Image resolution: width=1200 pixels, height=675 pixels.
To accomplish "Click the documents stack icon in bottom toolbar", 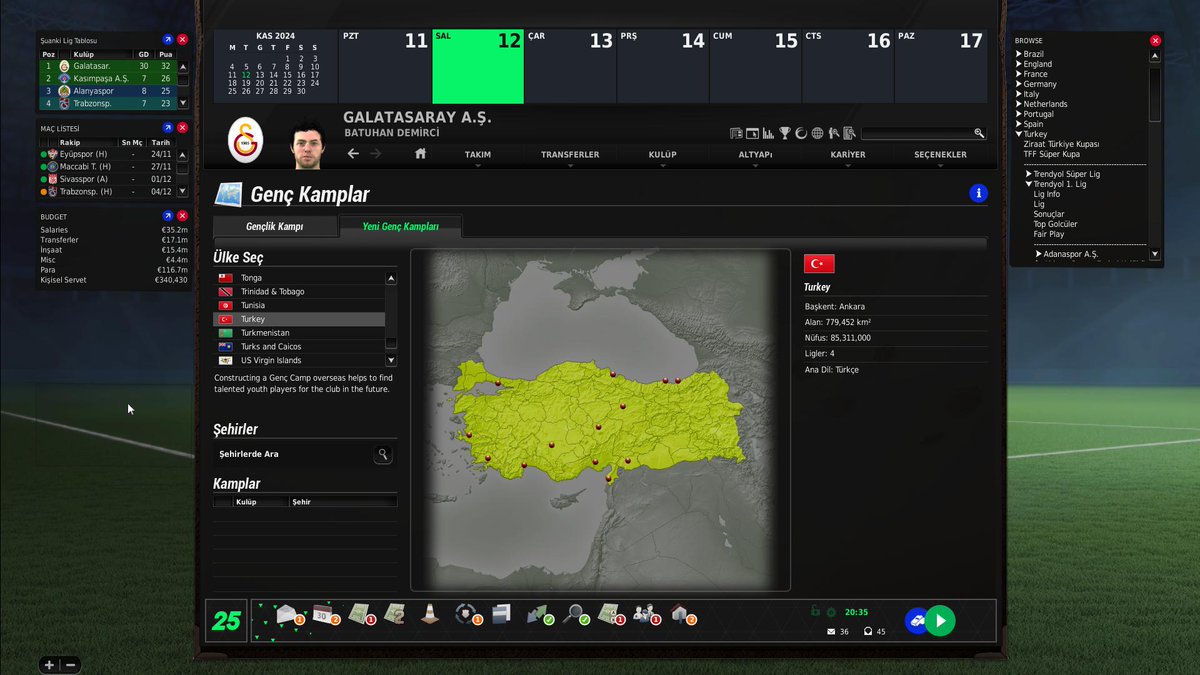I will (x=501, y=614).
